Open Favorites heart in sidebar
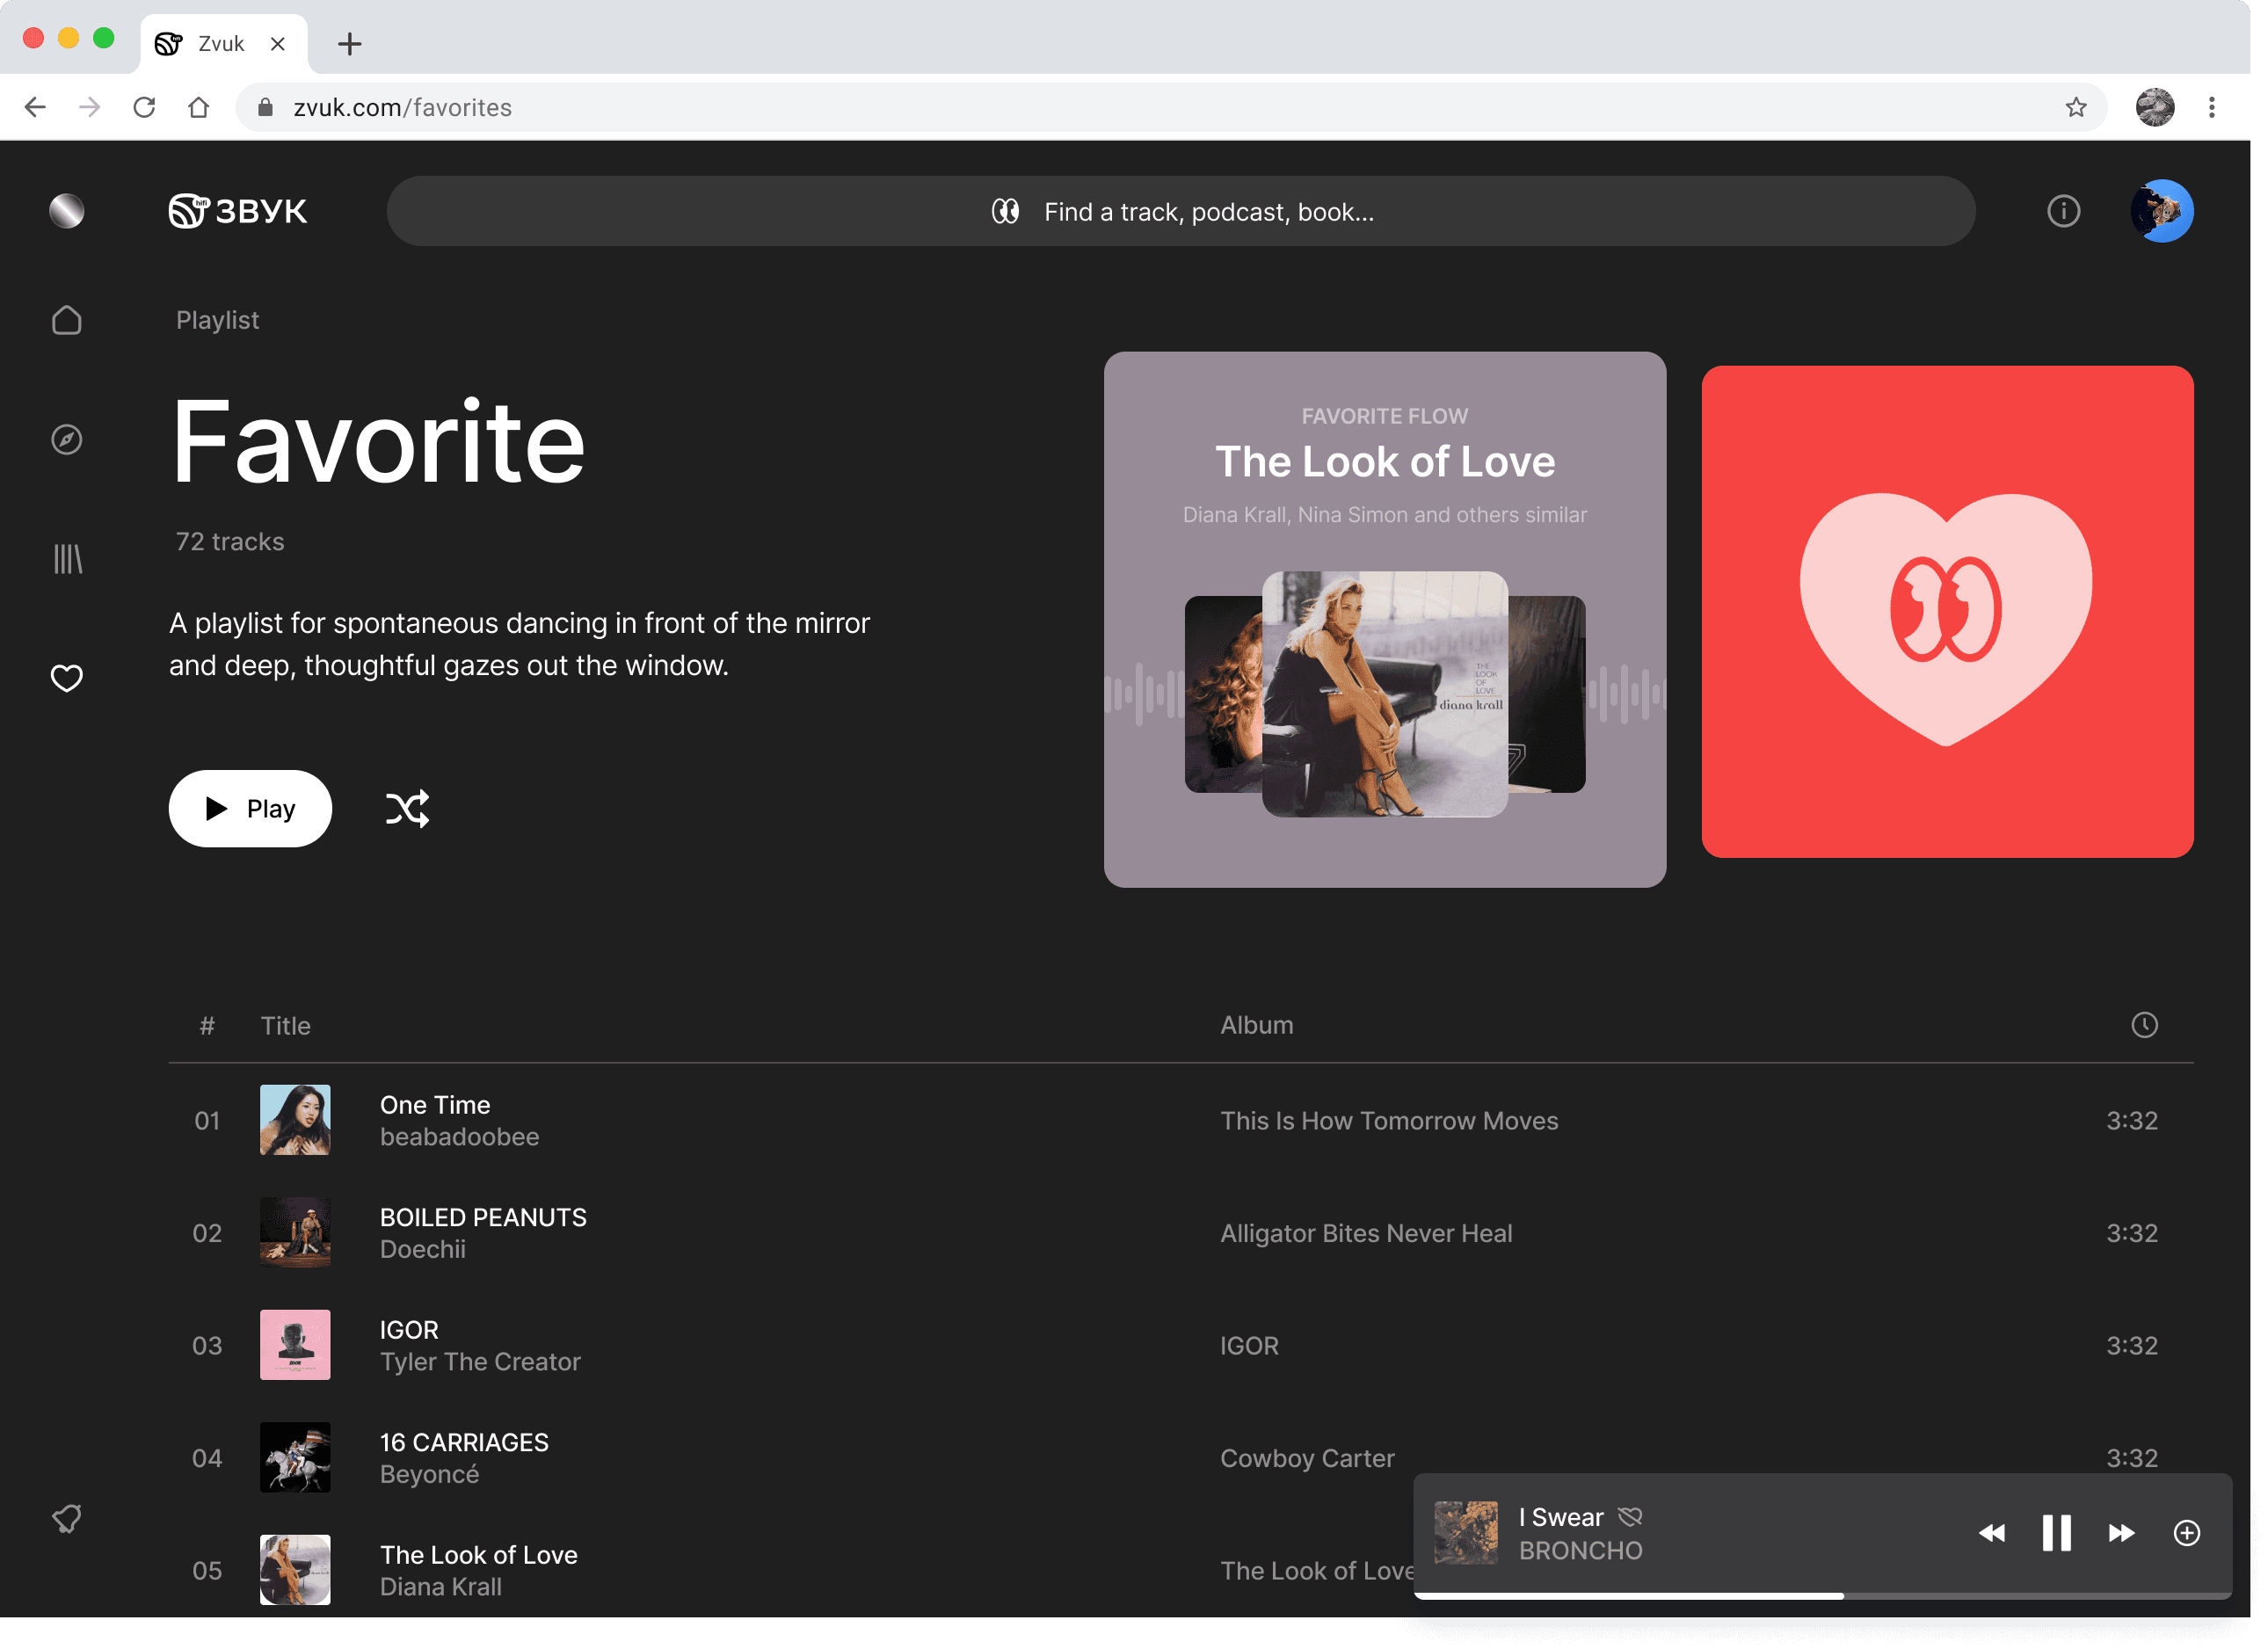Viewport: 2268px width, 1649px height. tap(67, 678)
